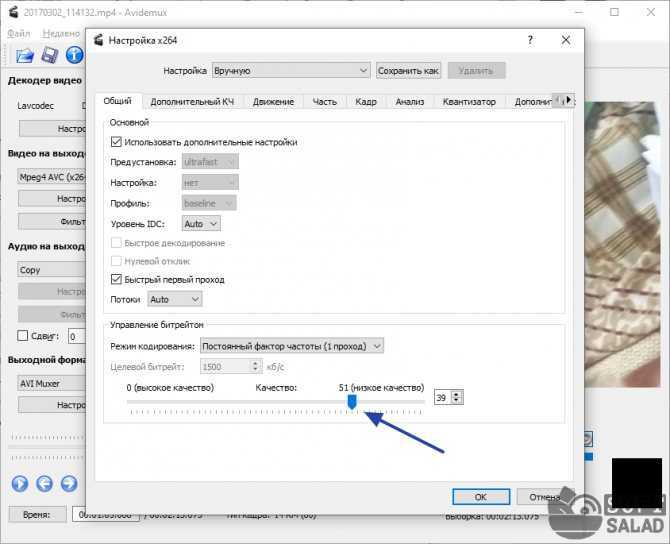Click the Lavcodec decoder label
The image size is (670, 544).
click(x=35, y=106)
